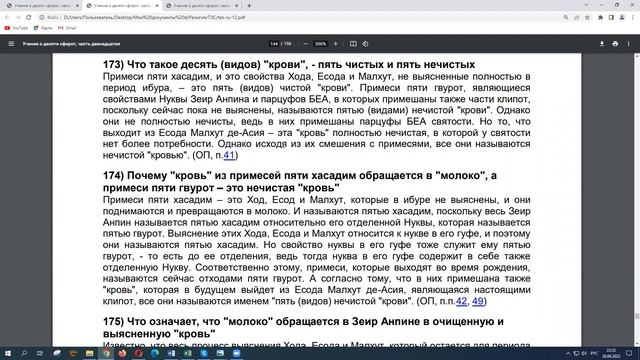Open the Chrome three-dot menu
Viewport: 640px width, 360px height.
pos(633,17)
